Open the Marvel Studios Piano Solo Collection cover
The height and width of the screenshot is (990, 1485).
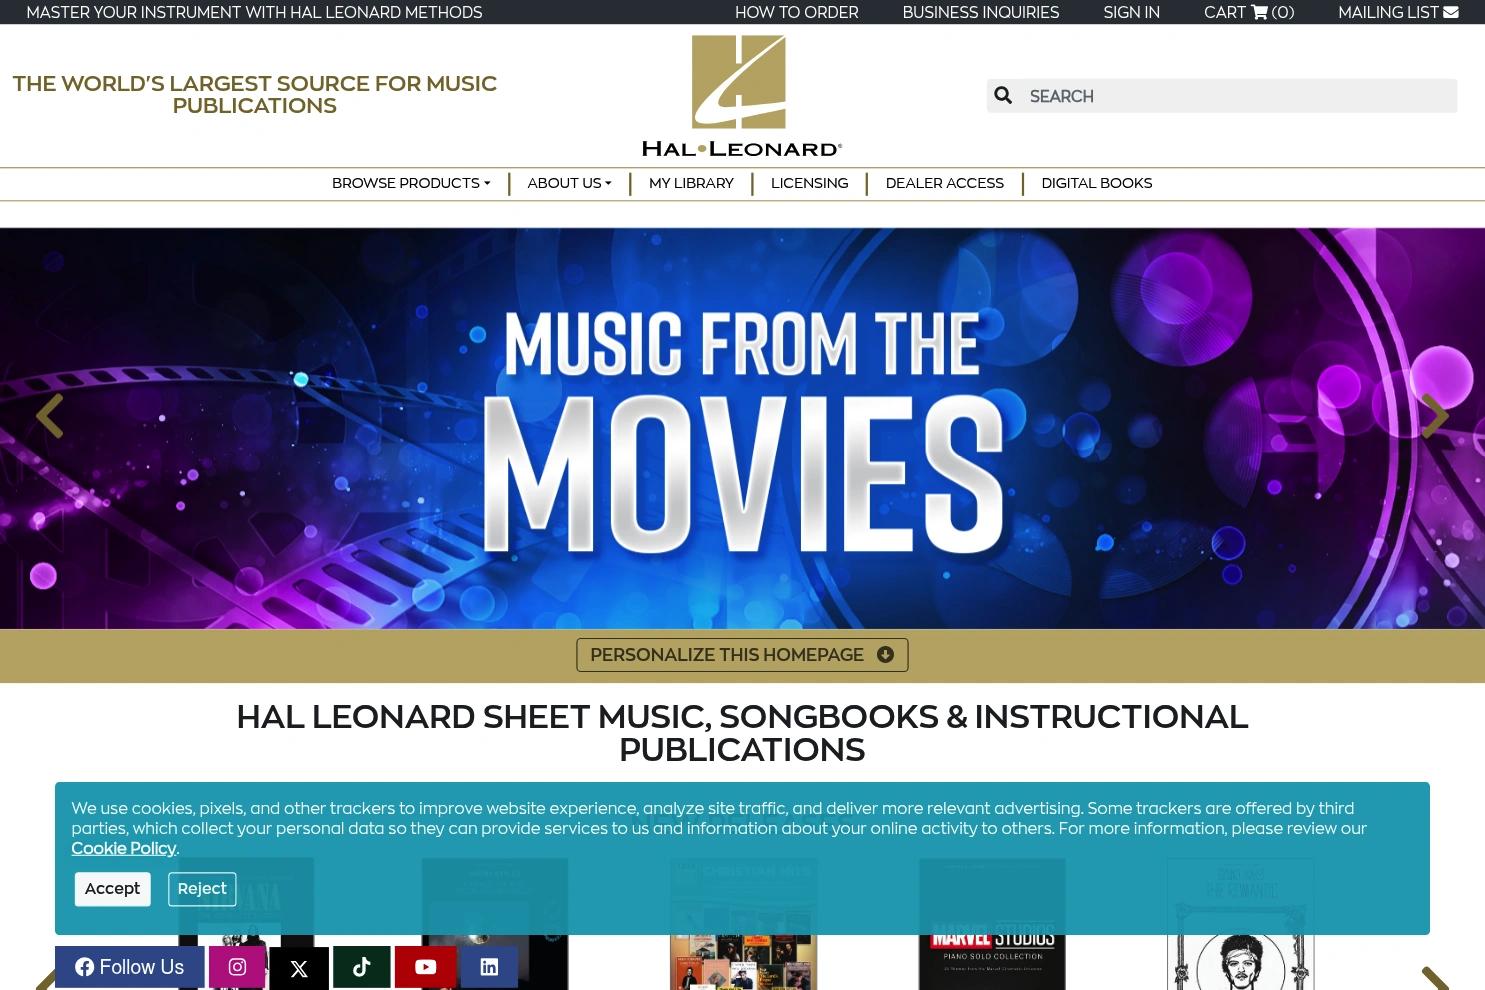click(992, 925)
